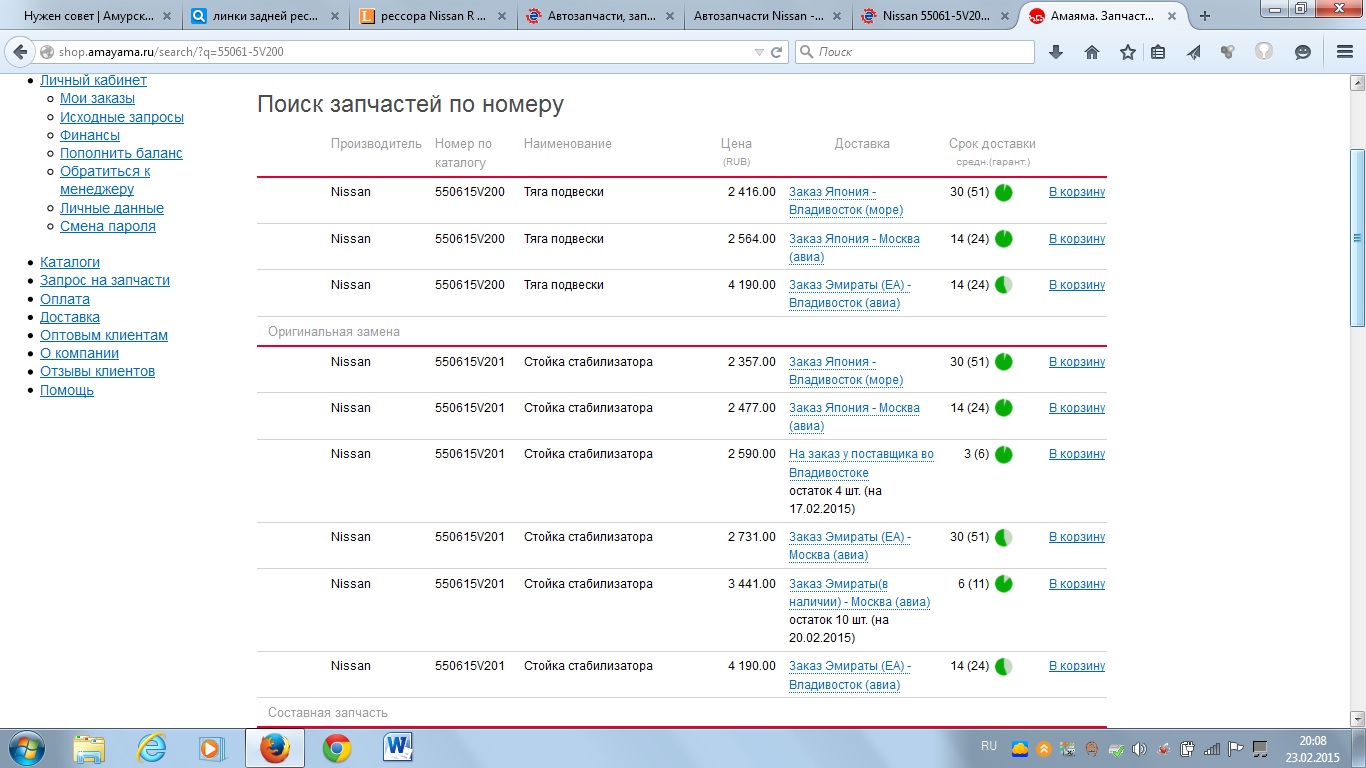The image size is (1366, 768).
Task: Open Заказ Эмираты(в наличии) - Москва link
Action: (x=859, y=593)
